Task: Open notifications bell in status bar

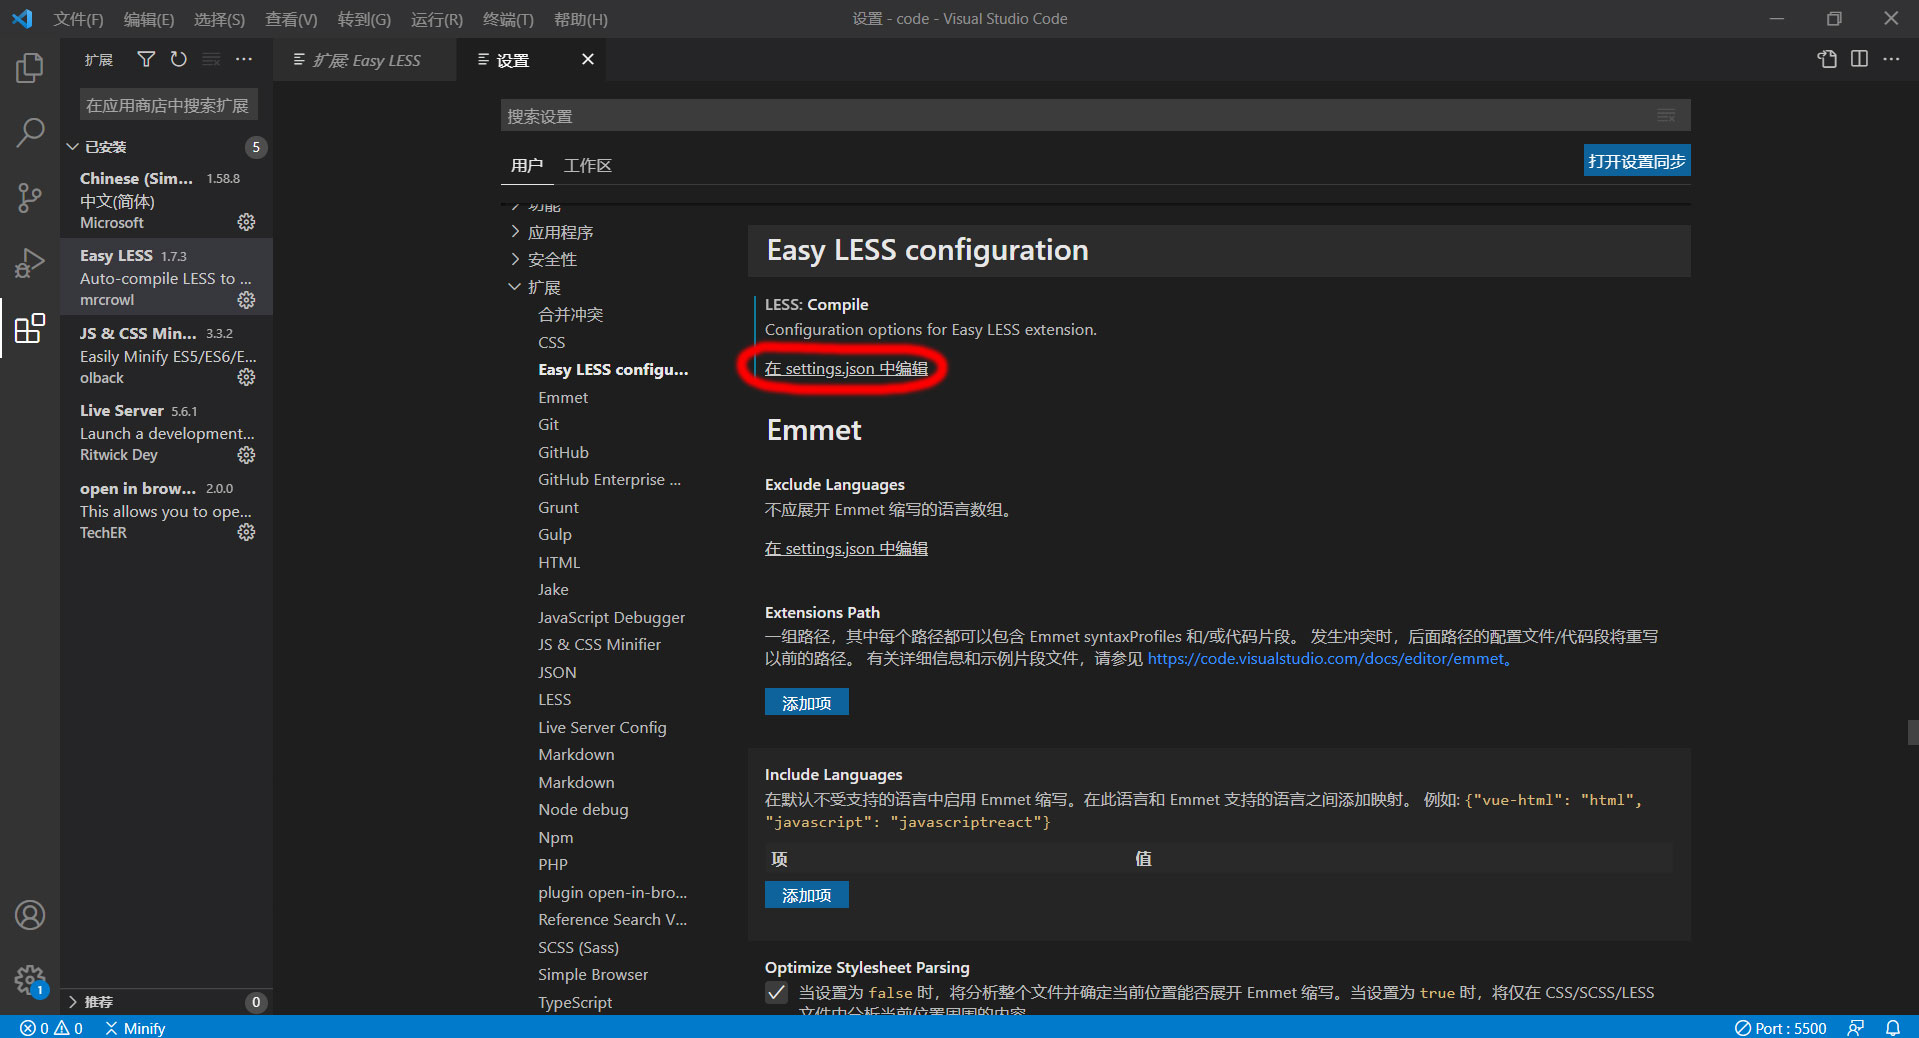Action: [x=1893, y=1028]
